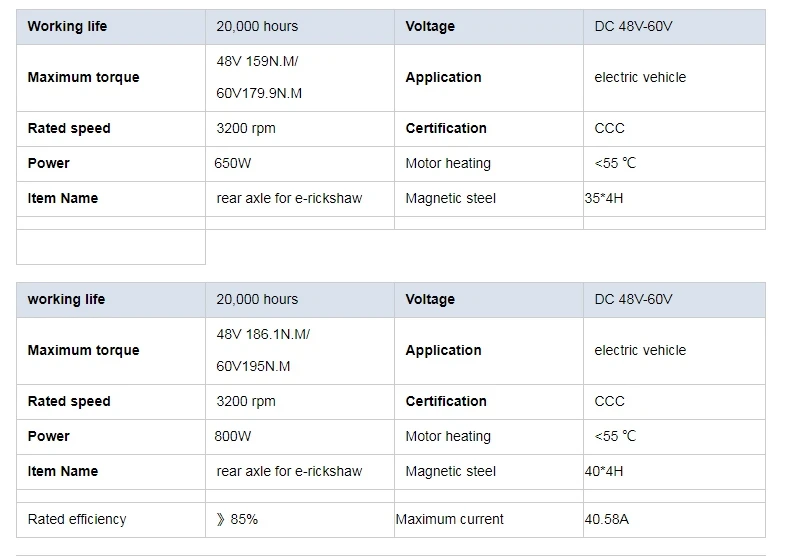Click Maximum torque label beside 48V 159N.M/
Image resolution: width=800 pixels, height=556 pixels.
[83, 77]
